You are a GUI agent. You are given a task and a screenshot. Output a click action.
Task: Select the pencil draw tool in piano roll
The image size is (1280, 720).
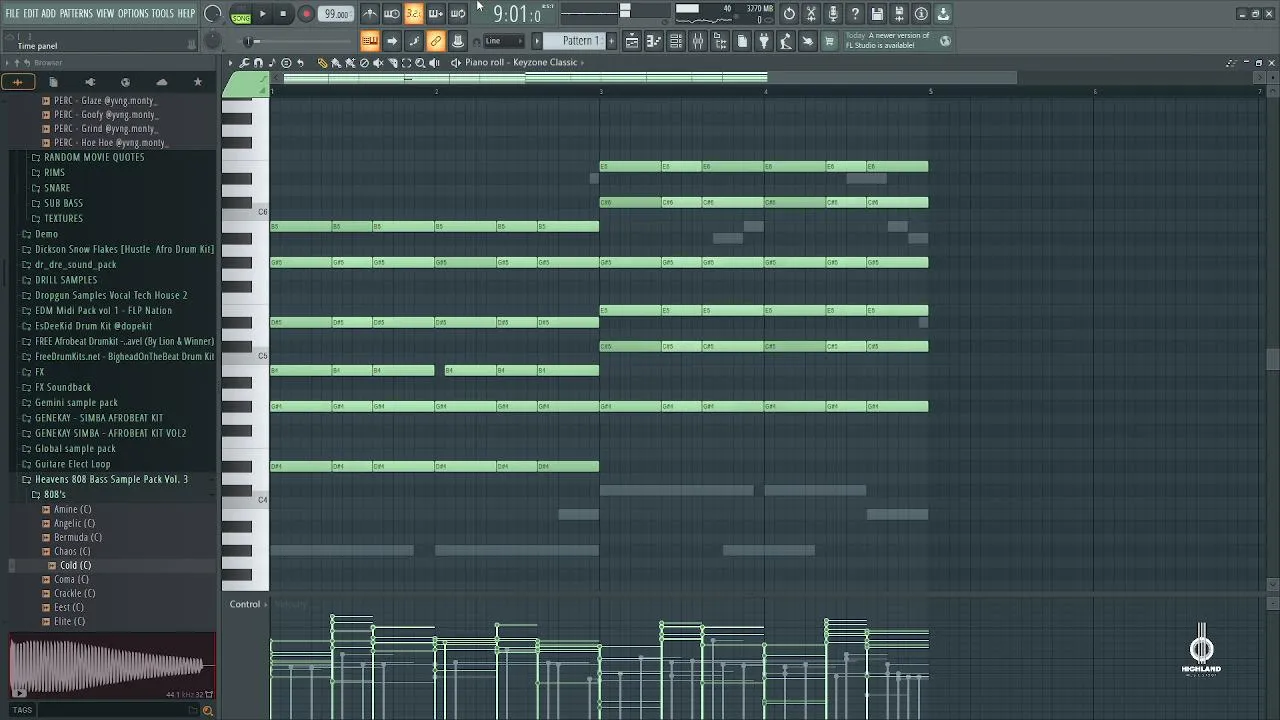(322, 63)
